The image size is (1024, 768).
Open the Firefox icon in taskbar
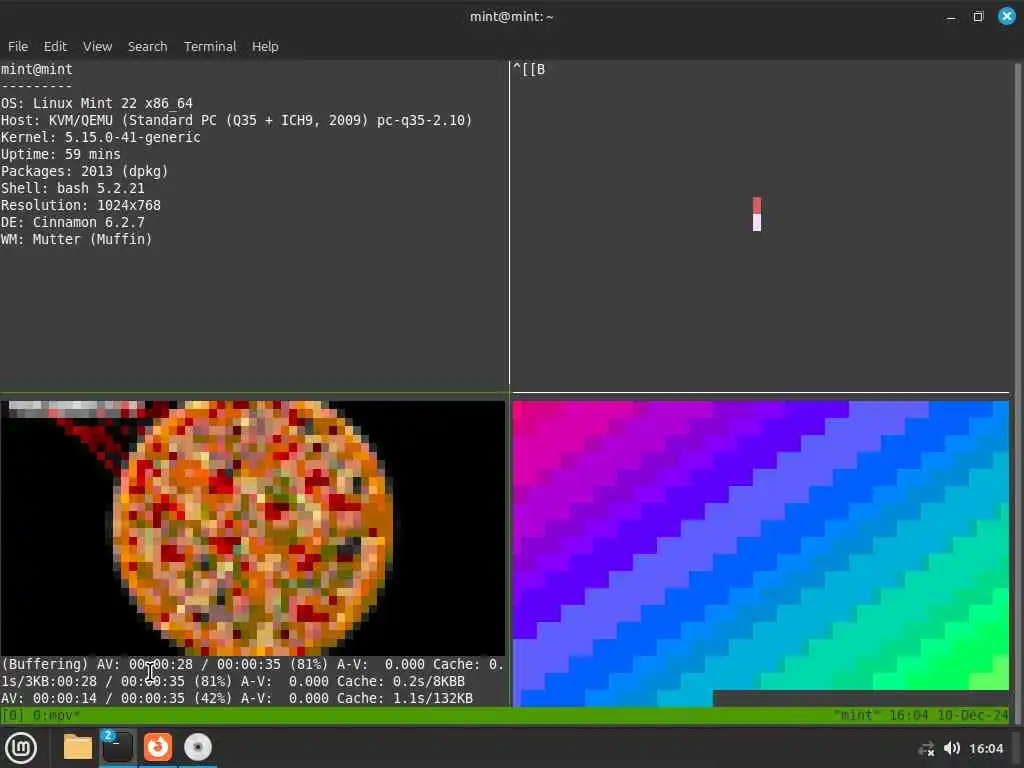coord(157,747)
